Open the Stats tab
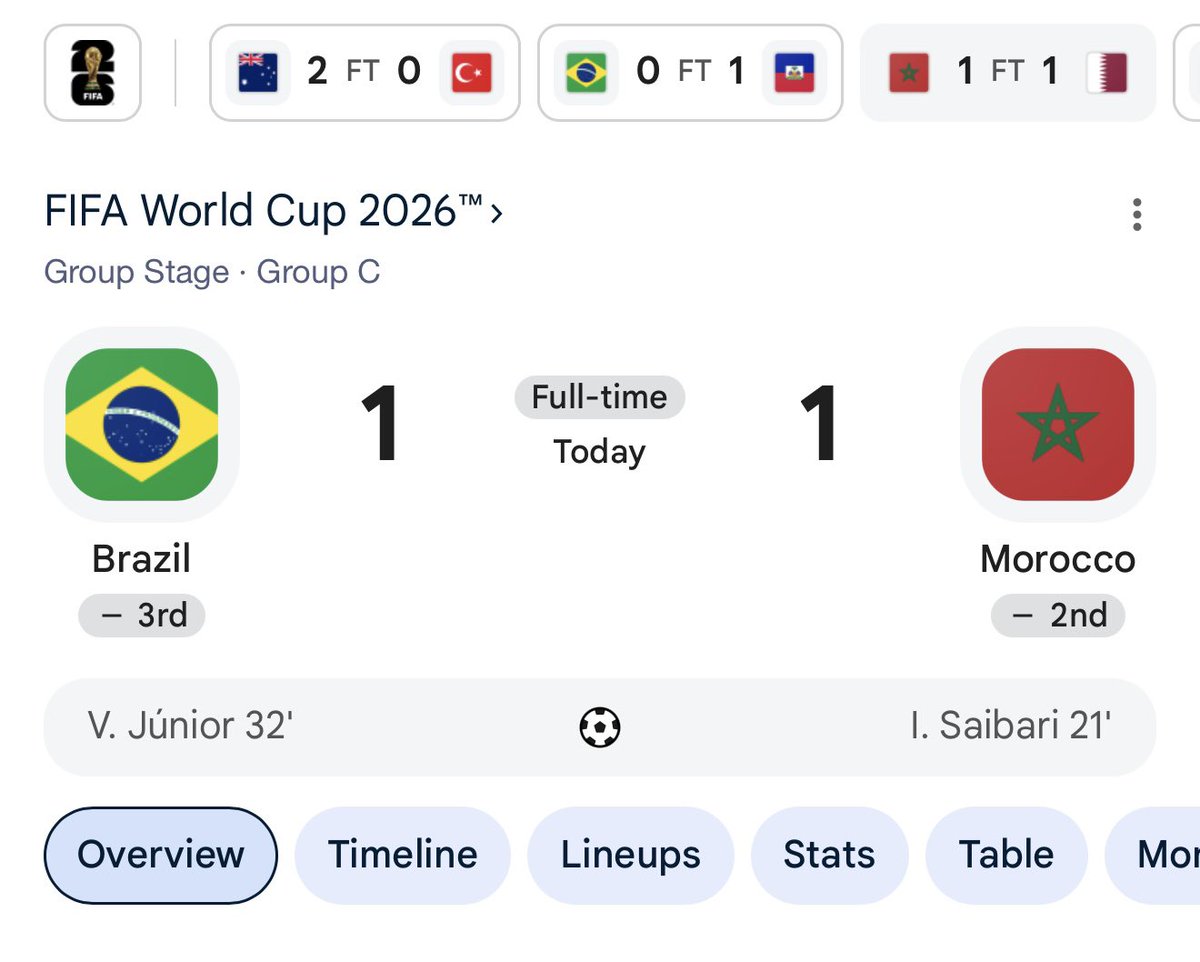The height and width of the screenshot is (962, 1200). pos(829,855)
